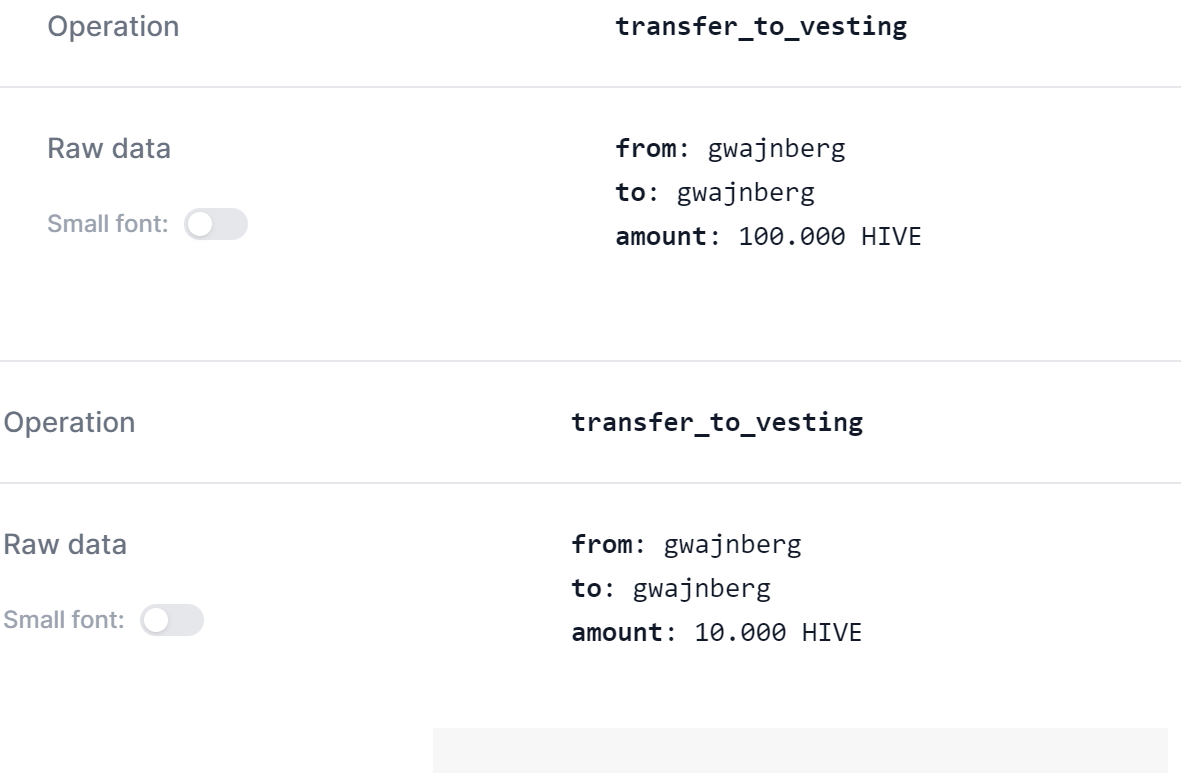This screenshot has width=1181, height=773.
Task: Click the to account gwajnberg in the first operation
Action: tap(746, 194)
